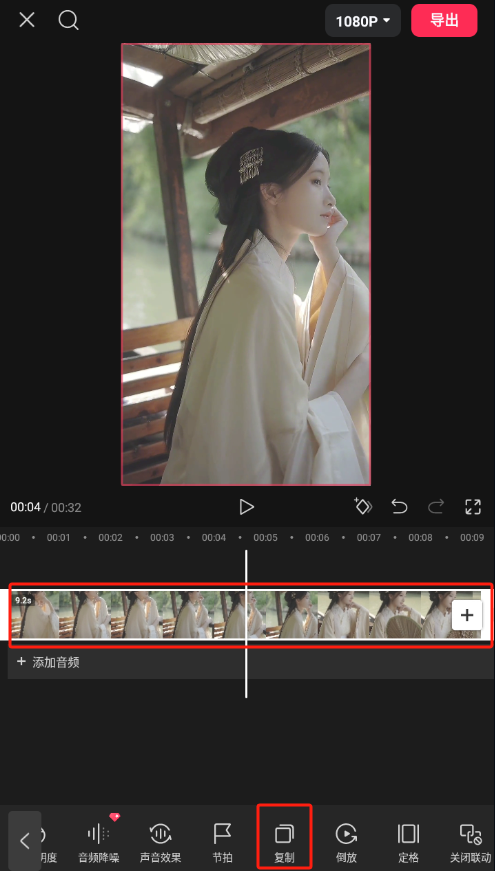Viewport: 495px width, 871px height.
Task: Toggle fullscreen preview mode
Action: tap(473, 506)
